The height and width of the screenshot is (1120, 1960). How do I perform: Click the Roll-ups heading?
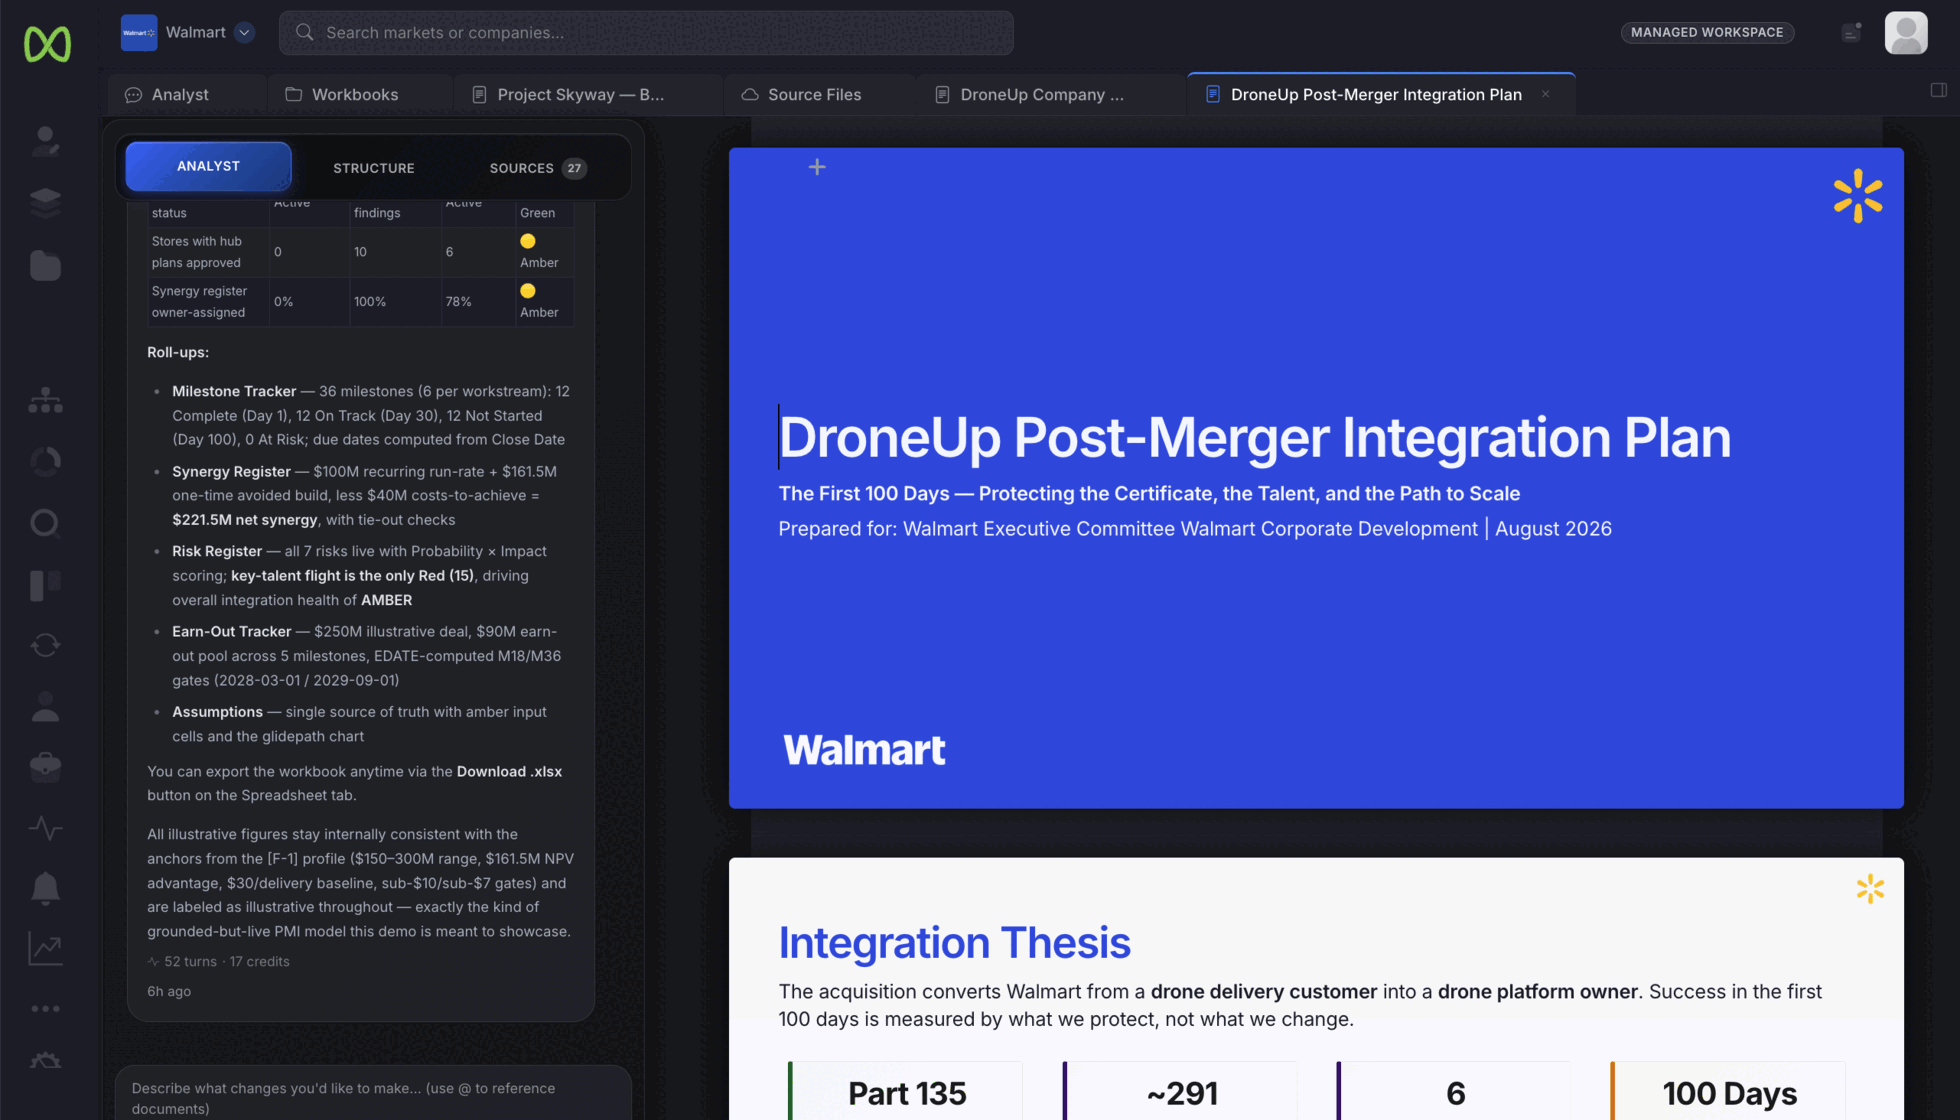point(178,352)
